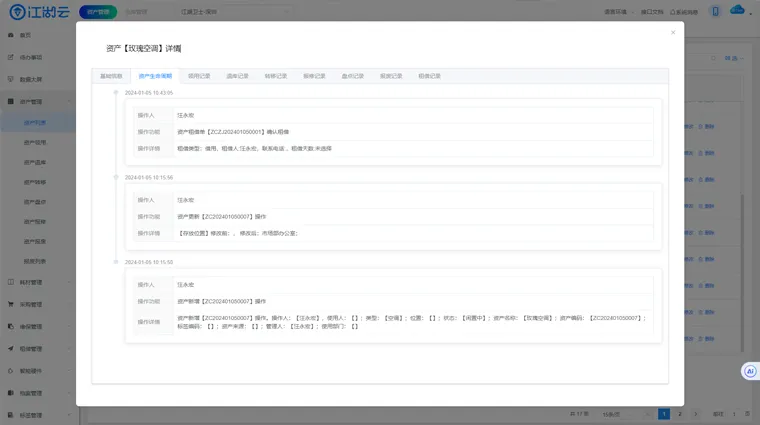Close the 资产【玫瑰空调】详情 dialog
Screen dimensions: 760x425
[673, 32]
